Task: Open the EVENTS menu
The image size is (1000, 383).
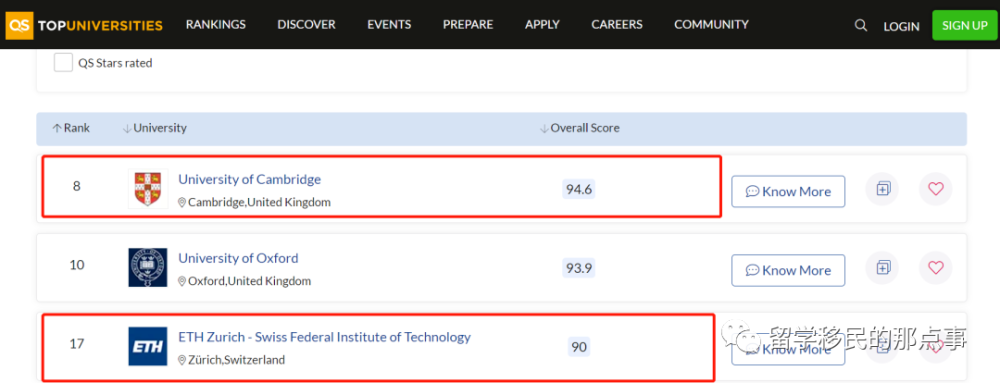Action: point(389,24)
